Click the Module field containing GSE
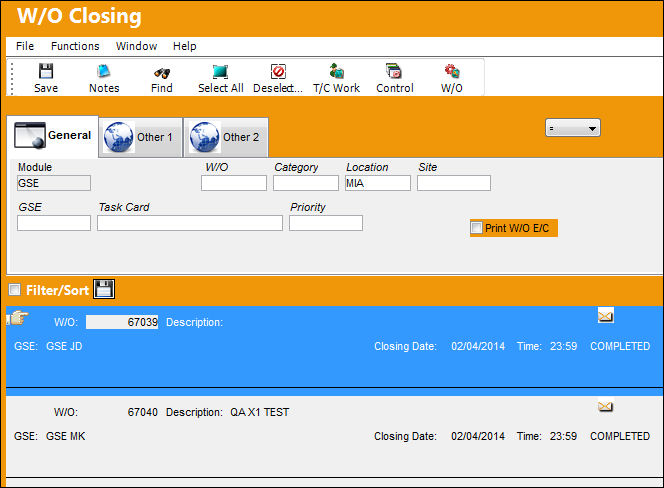 [54, 183]
